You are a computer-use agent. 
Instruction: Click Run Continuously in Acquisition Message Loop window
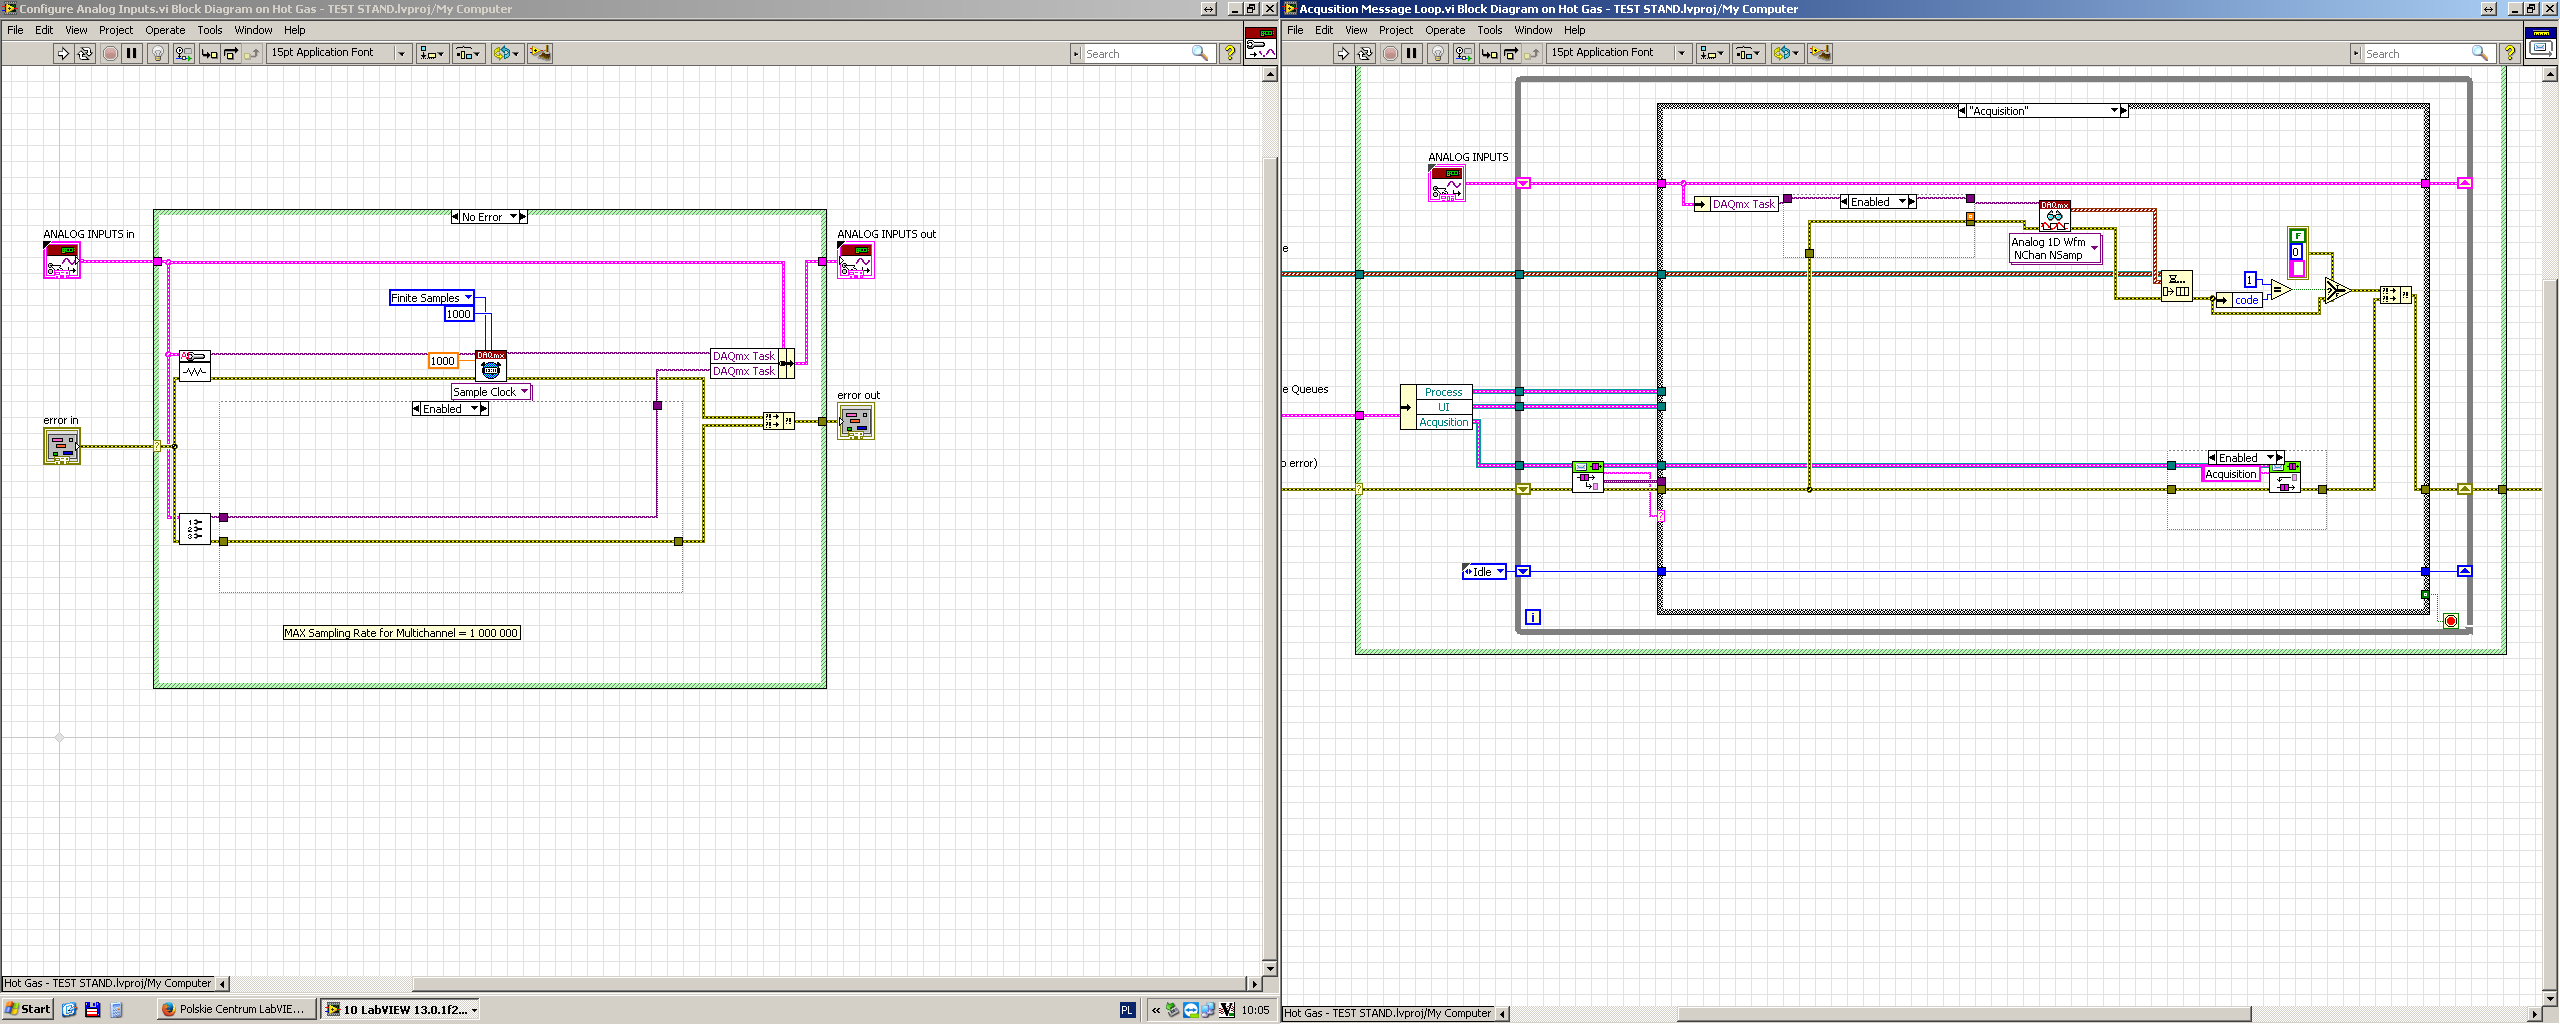pos(1365,53)
